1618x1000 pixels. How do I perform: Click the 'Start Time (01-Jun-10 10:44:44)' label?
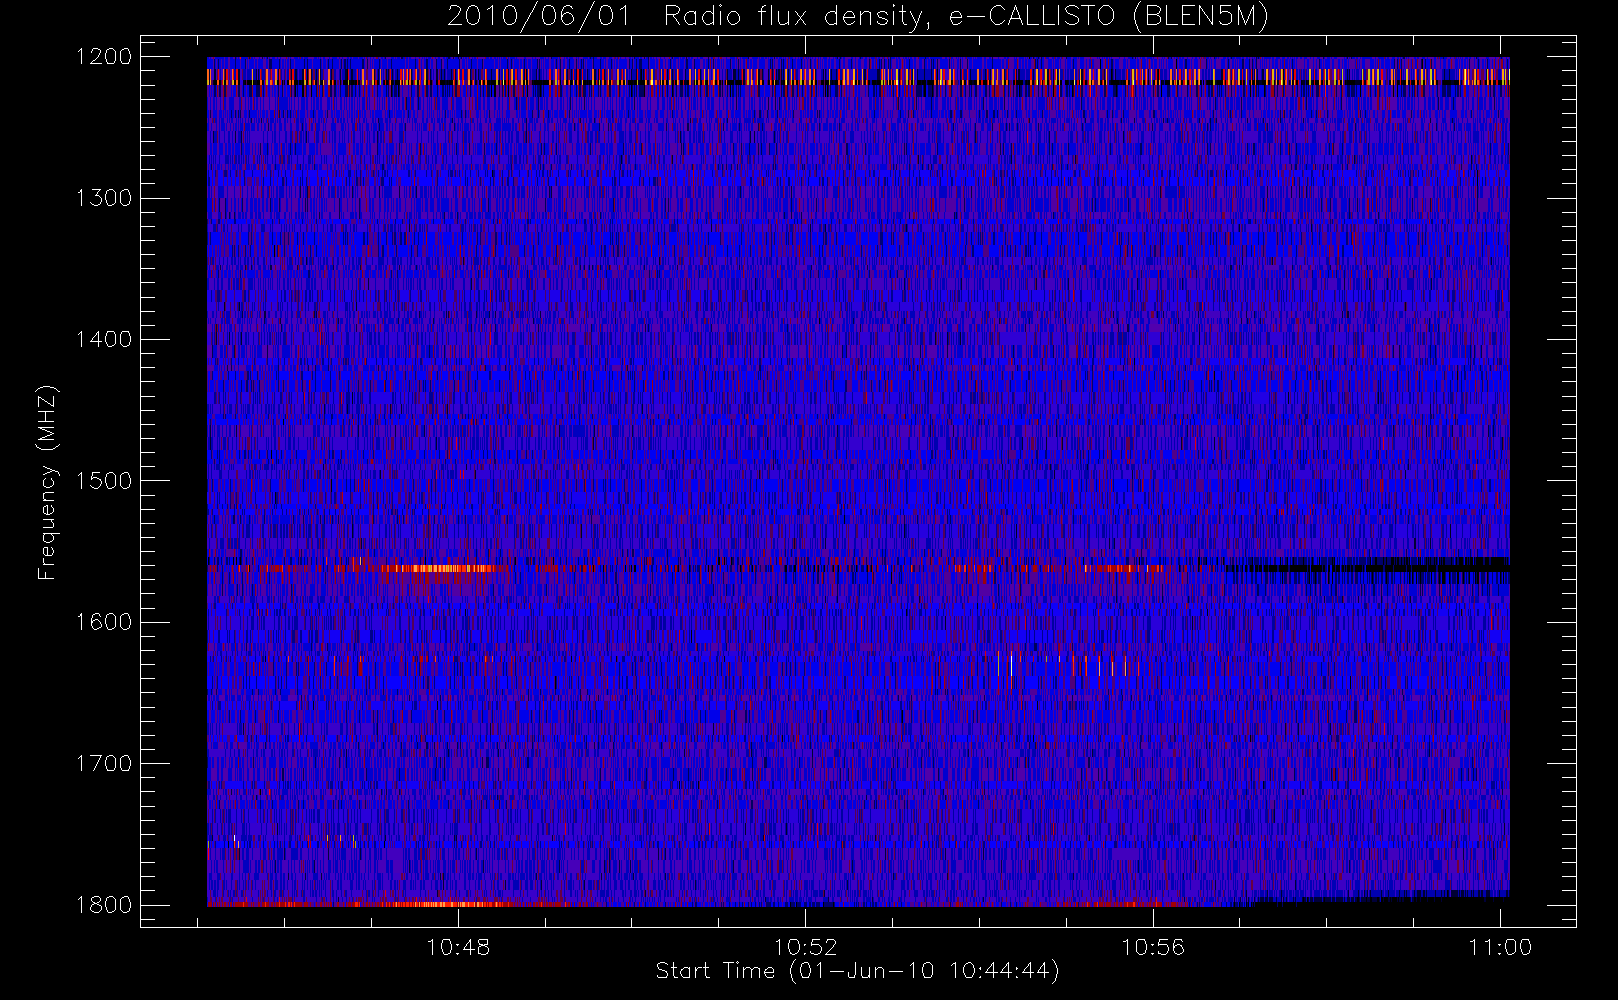click(857, 971)
